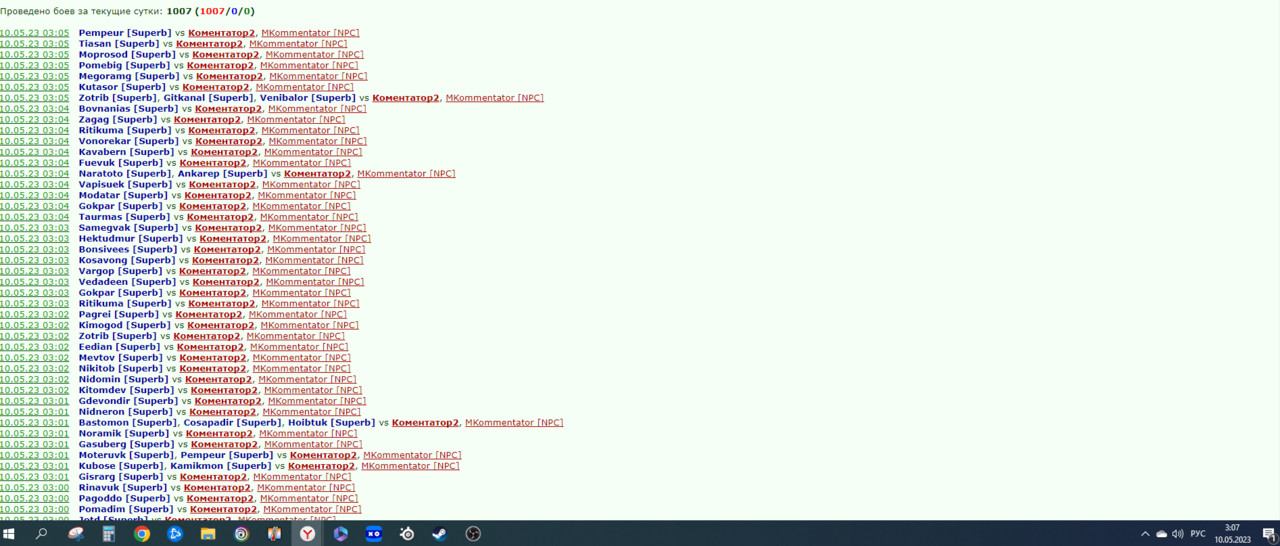Open the battle timestamp for Kutasor
This screenshot has width=1280, height=546.
coord(35,87)
